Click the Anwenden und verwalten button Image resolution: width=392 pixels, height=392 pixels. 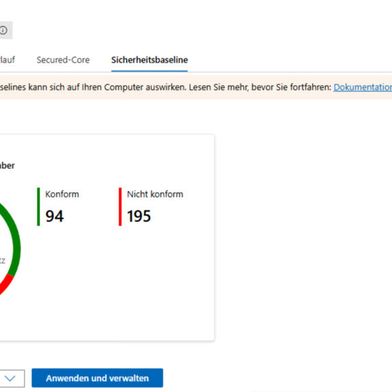point(97,378)
